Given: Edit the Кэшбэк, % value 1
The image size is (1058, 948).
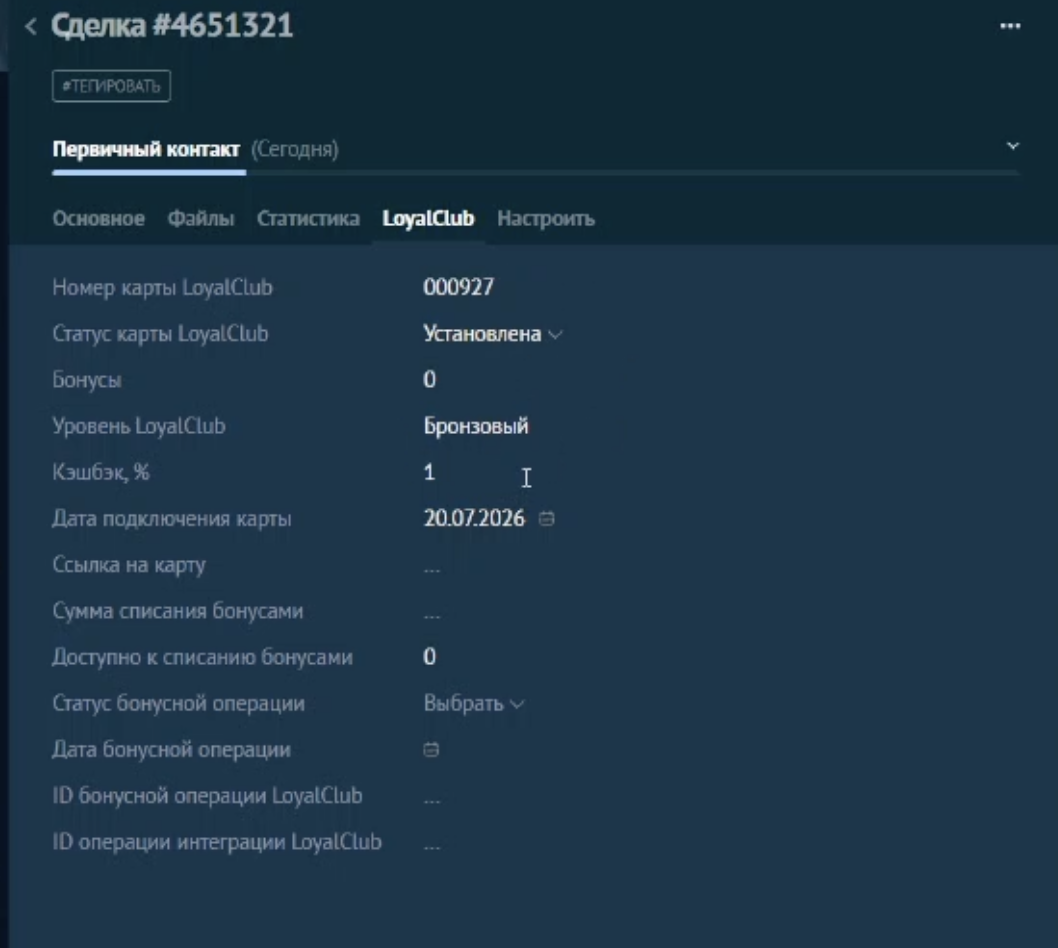Looking at the screenshot, I should pyautogui.click(x=429, y=472).
